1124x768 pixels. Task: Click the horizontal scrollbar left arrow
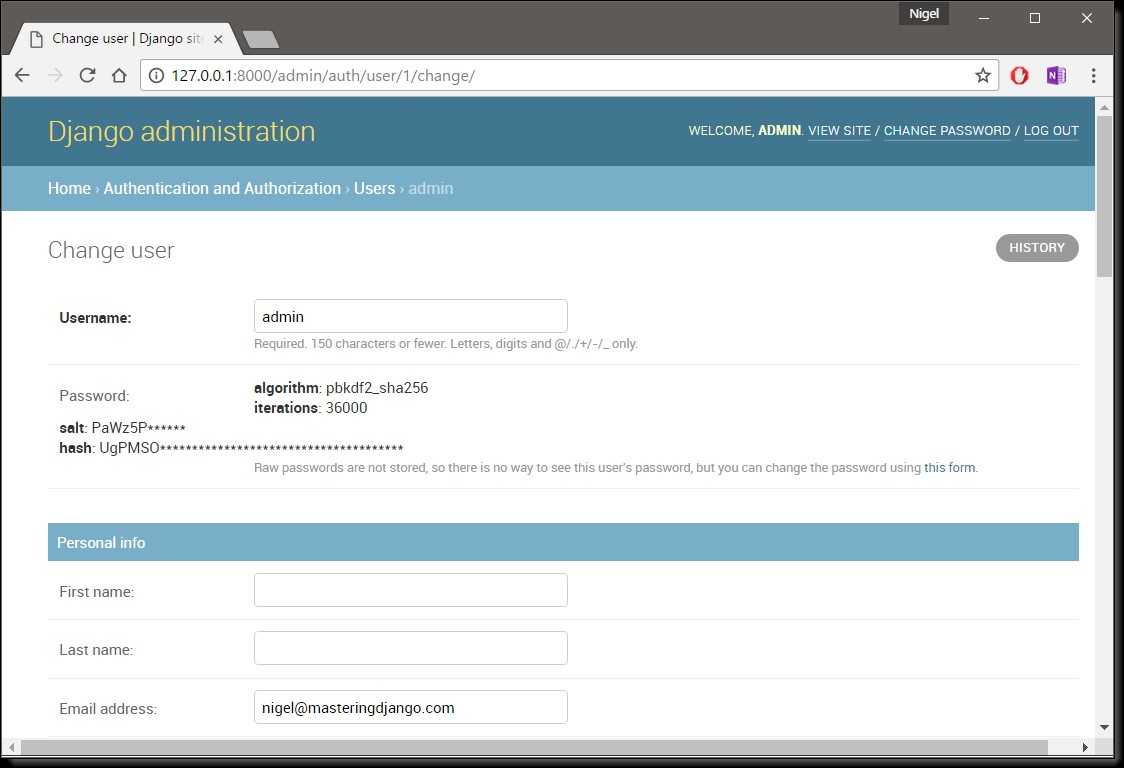pos(11,747)
